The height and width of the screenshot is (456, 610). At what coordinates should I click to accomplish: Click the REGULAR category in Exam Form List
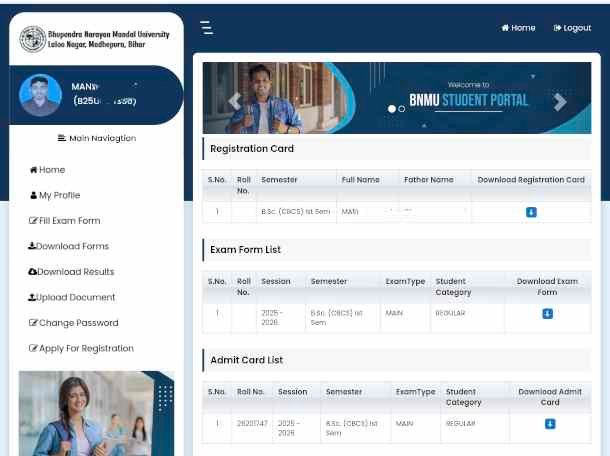pos(450,313)
